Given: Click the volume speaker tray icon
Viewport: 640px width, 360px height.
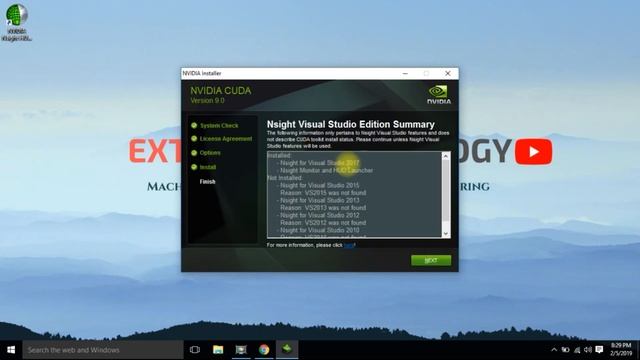Looking at the screenshot, I should (x=588, y=350).
